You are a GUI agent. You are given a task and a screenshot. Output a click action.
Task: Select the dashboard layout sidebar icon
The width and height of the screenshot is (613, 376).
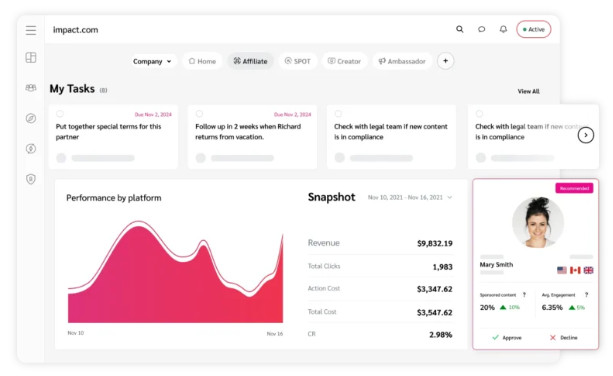click(x=31, y=58)
